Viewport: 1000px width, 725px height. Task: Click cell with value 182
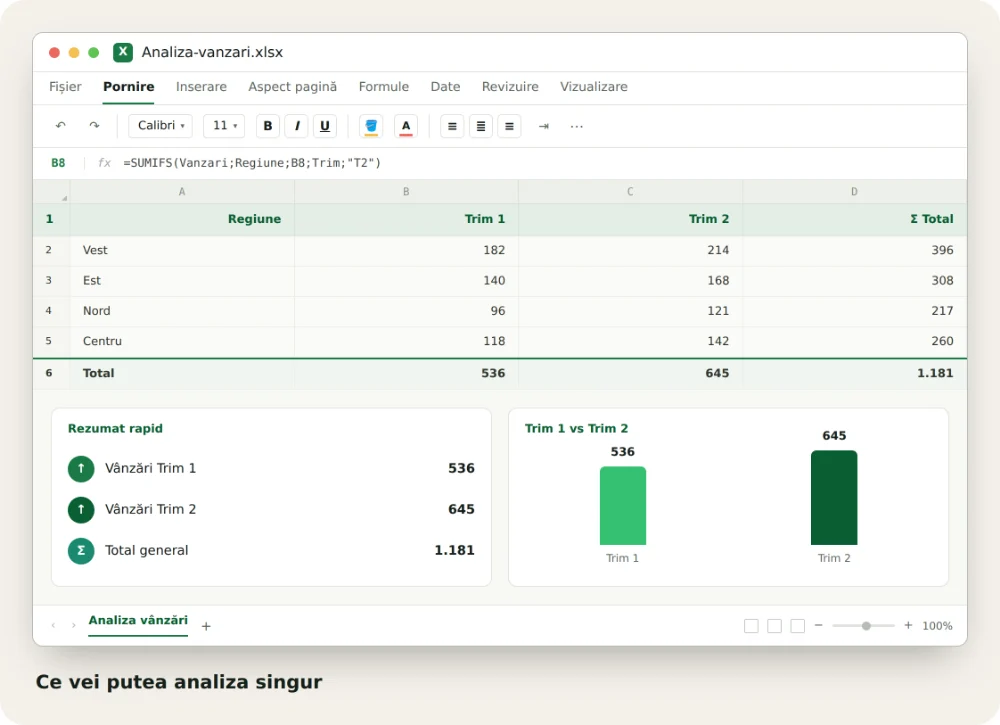pyautogui.click(x=406, y=250)
